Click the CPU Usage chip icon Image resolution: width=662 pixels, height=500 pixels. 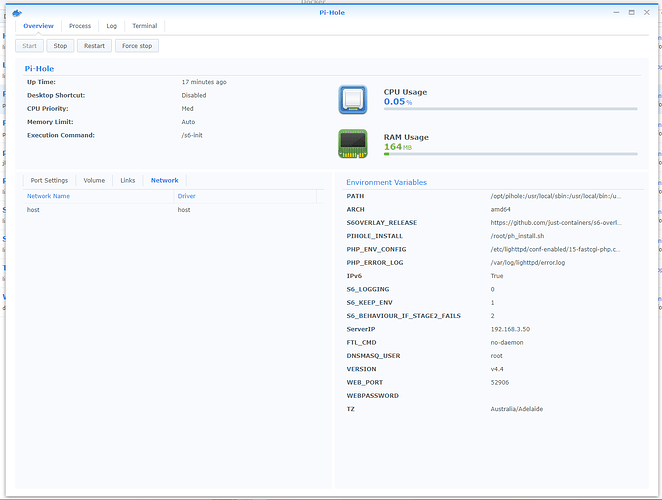(352, 100)
